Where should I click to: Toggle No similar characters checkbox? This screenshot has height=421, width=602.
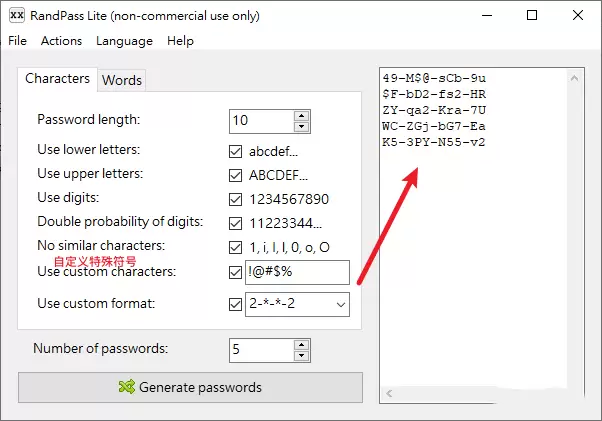point(235,247)
